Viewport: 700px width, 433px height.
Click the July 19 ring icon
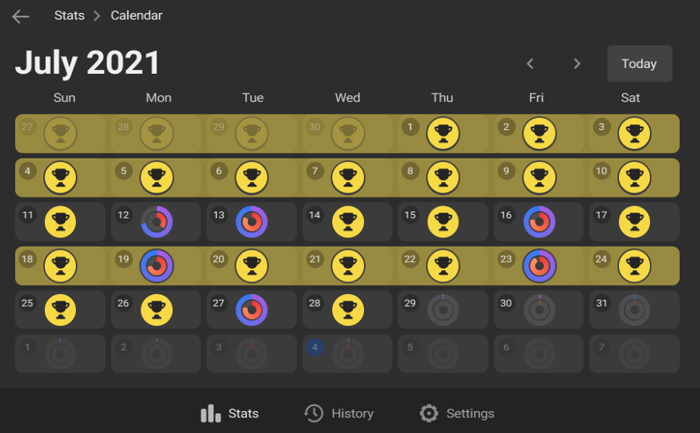157,266
